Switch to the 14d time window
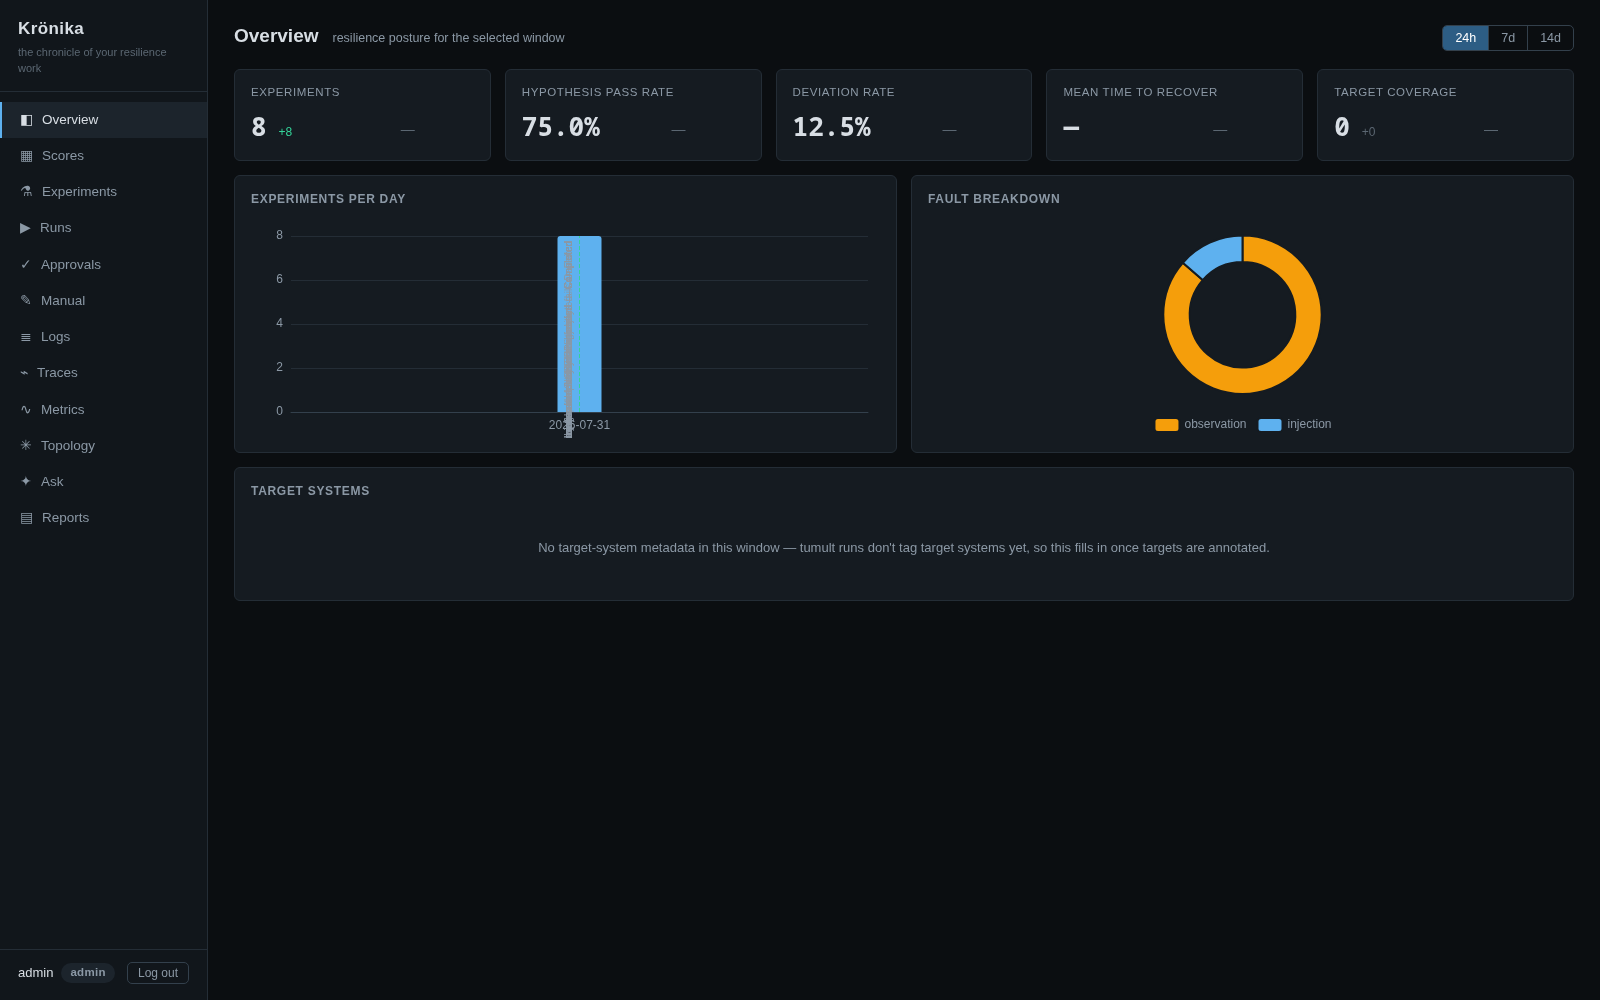The image size is (1600, 1000). click(x=1550, y=38)
